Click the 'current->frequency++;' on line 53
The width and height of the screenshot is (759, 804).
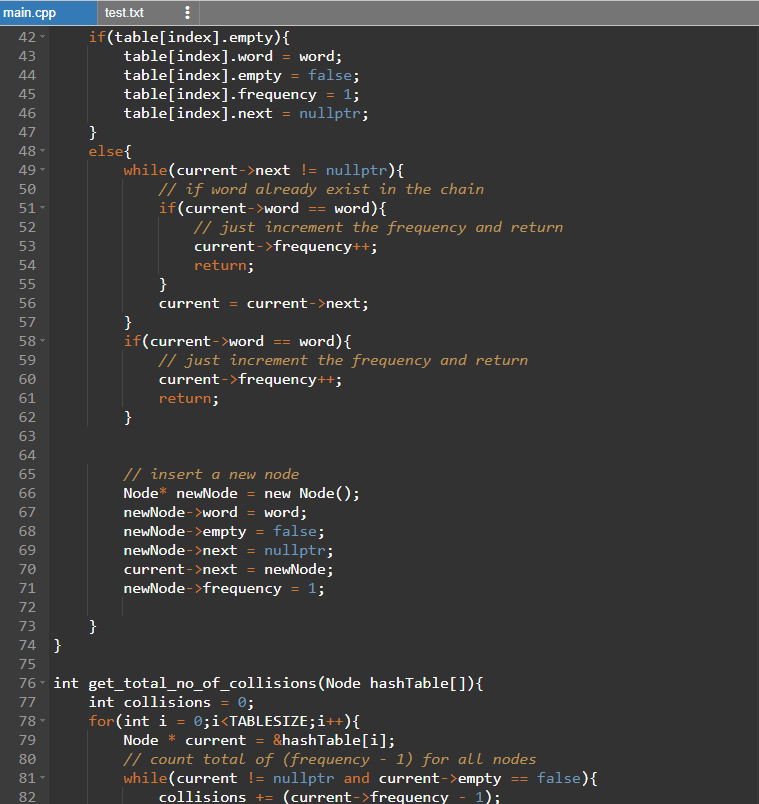click(x=285, y=246)
